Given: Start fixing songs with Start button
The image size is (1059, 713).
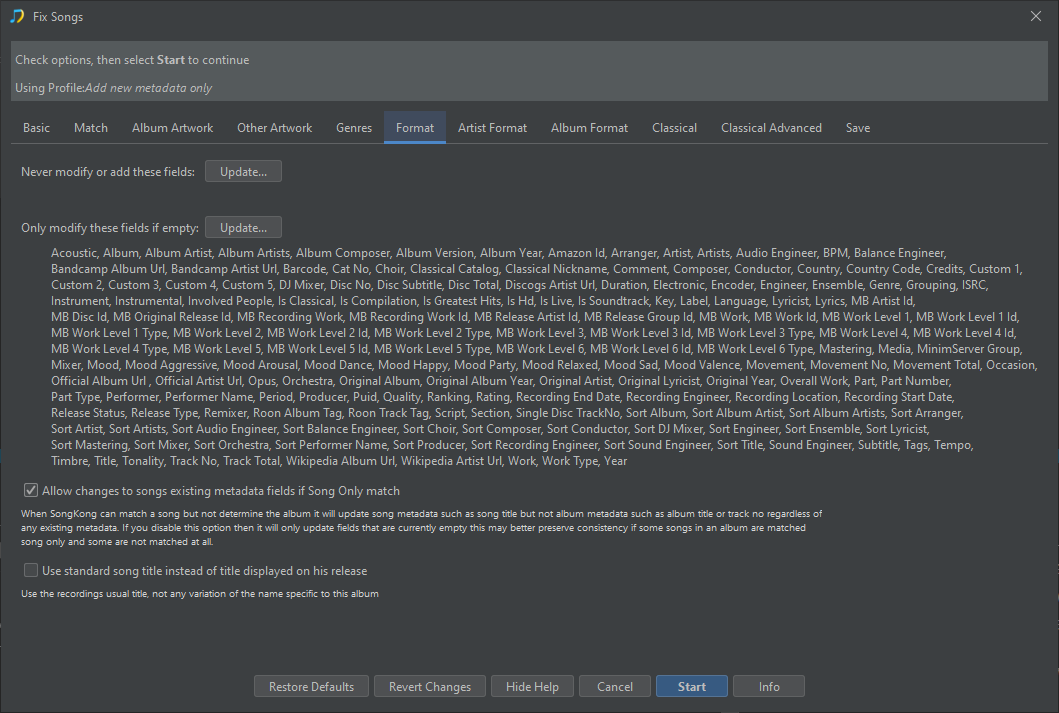Looking at the screenshot, I should point(692,686).
